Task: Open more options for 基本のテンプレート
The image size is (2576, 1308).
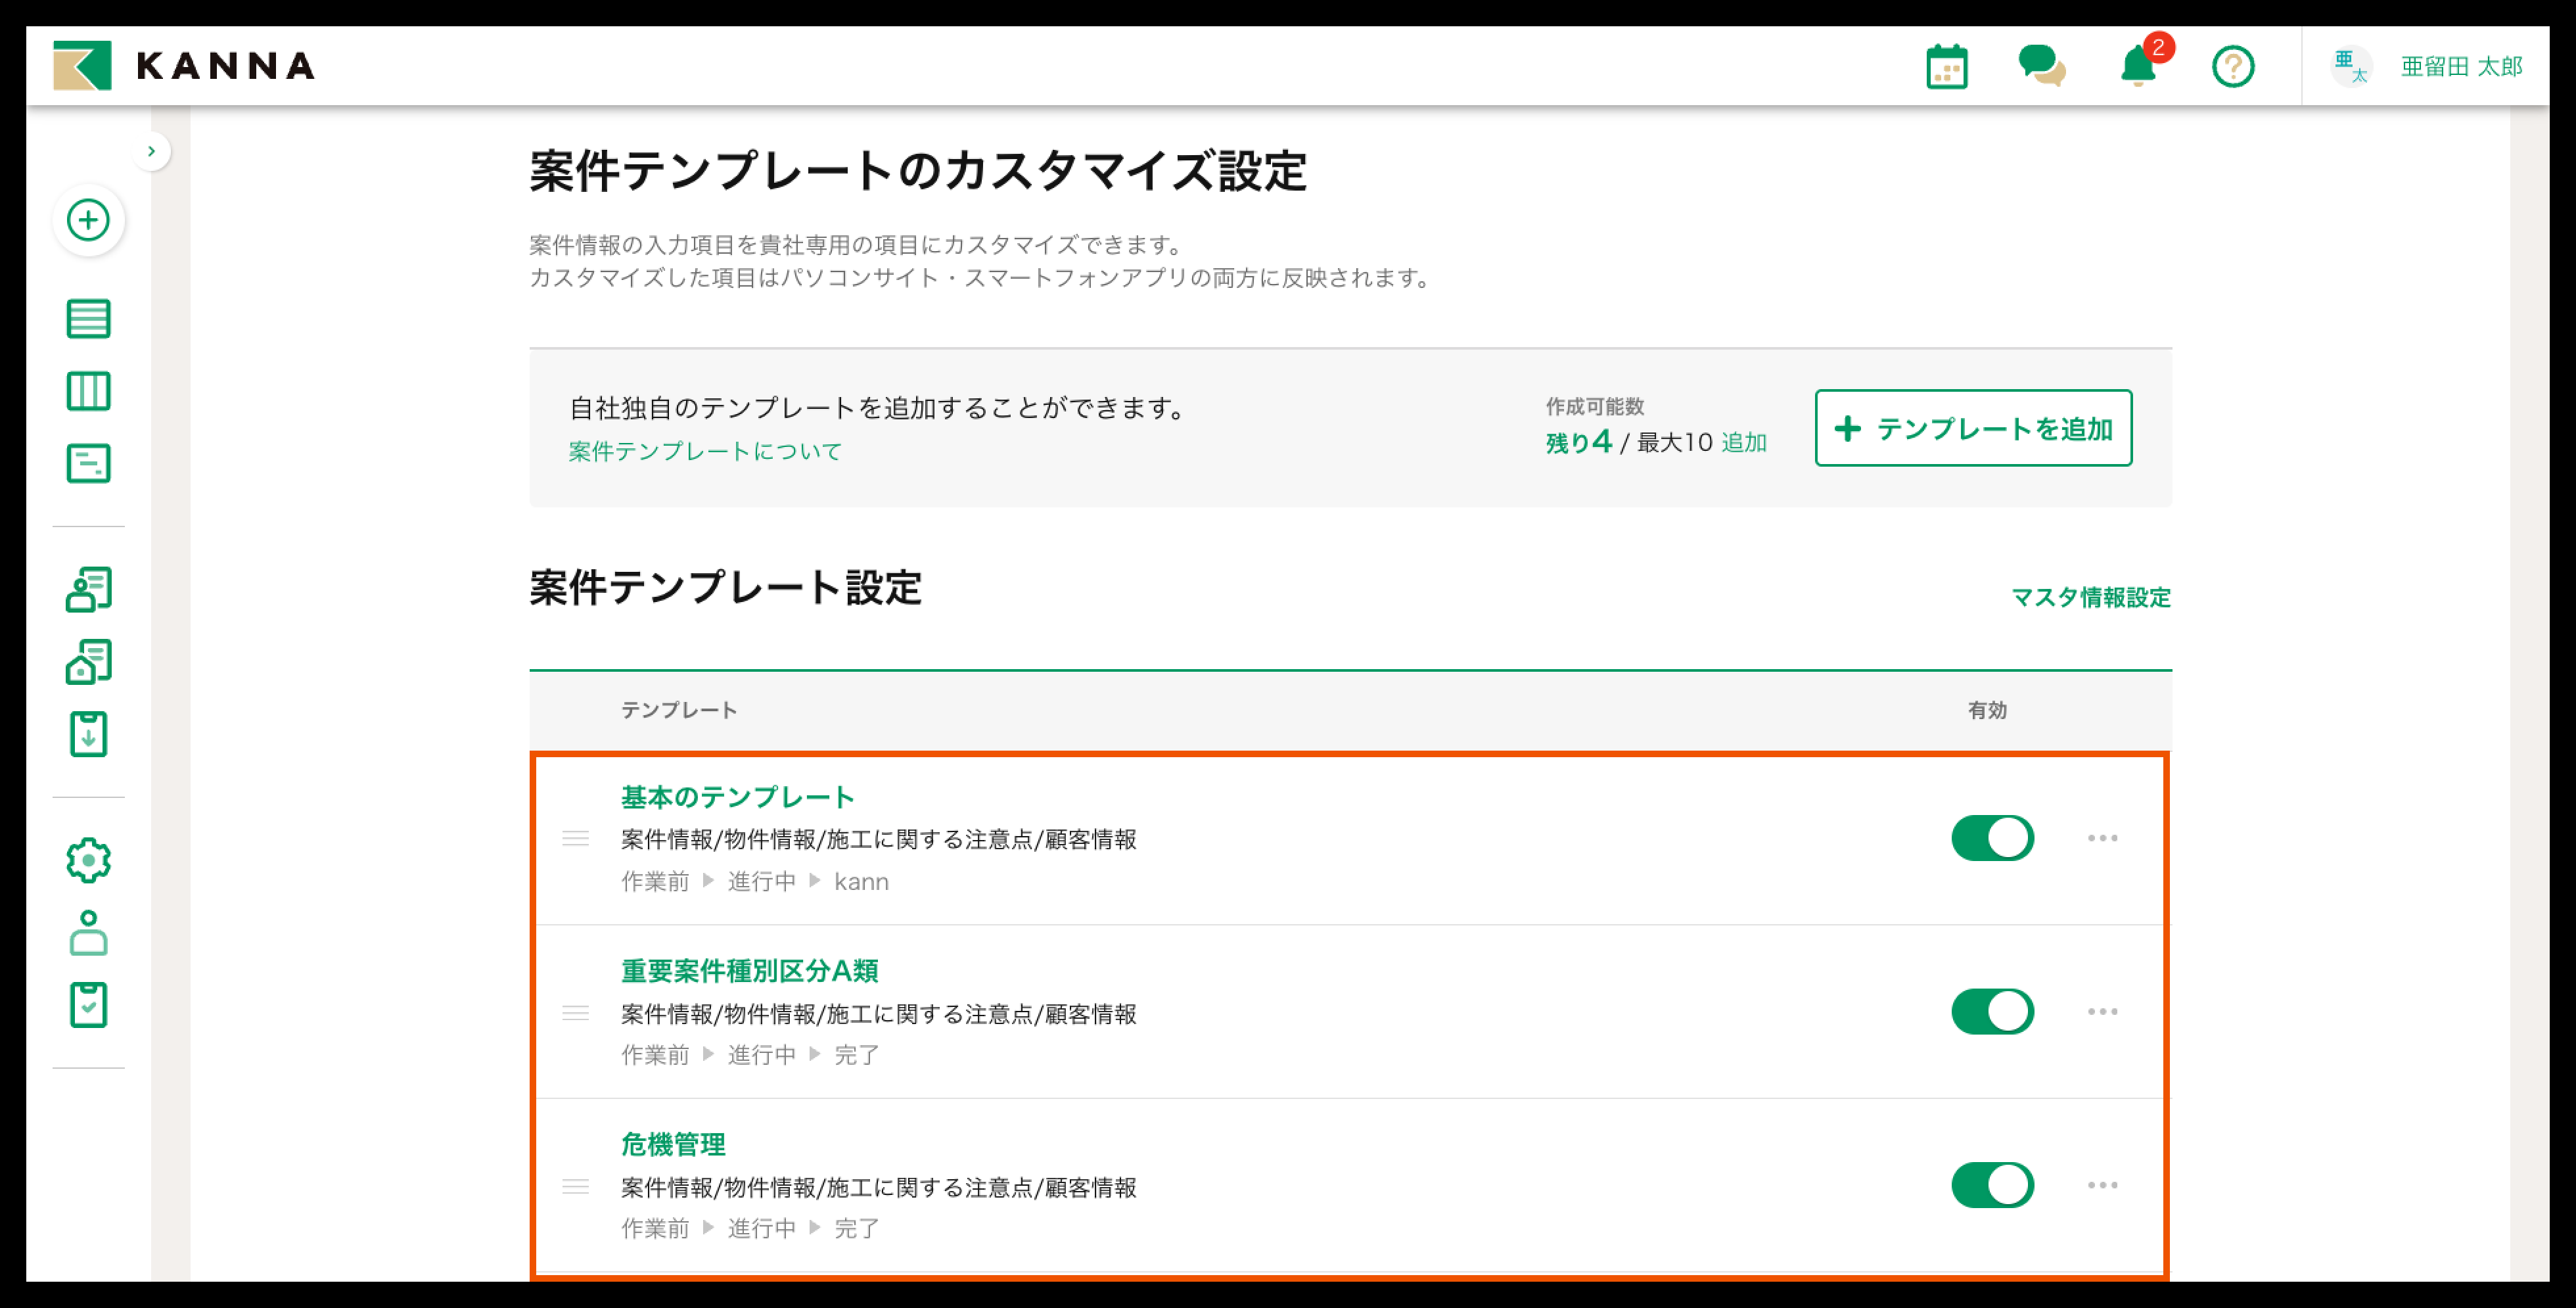Action: click(2102, 838)
